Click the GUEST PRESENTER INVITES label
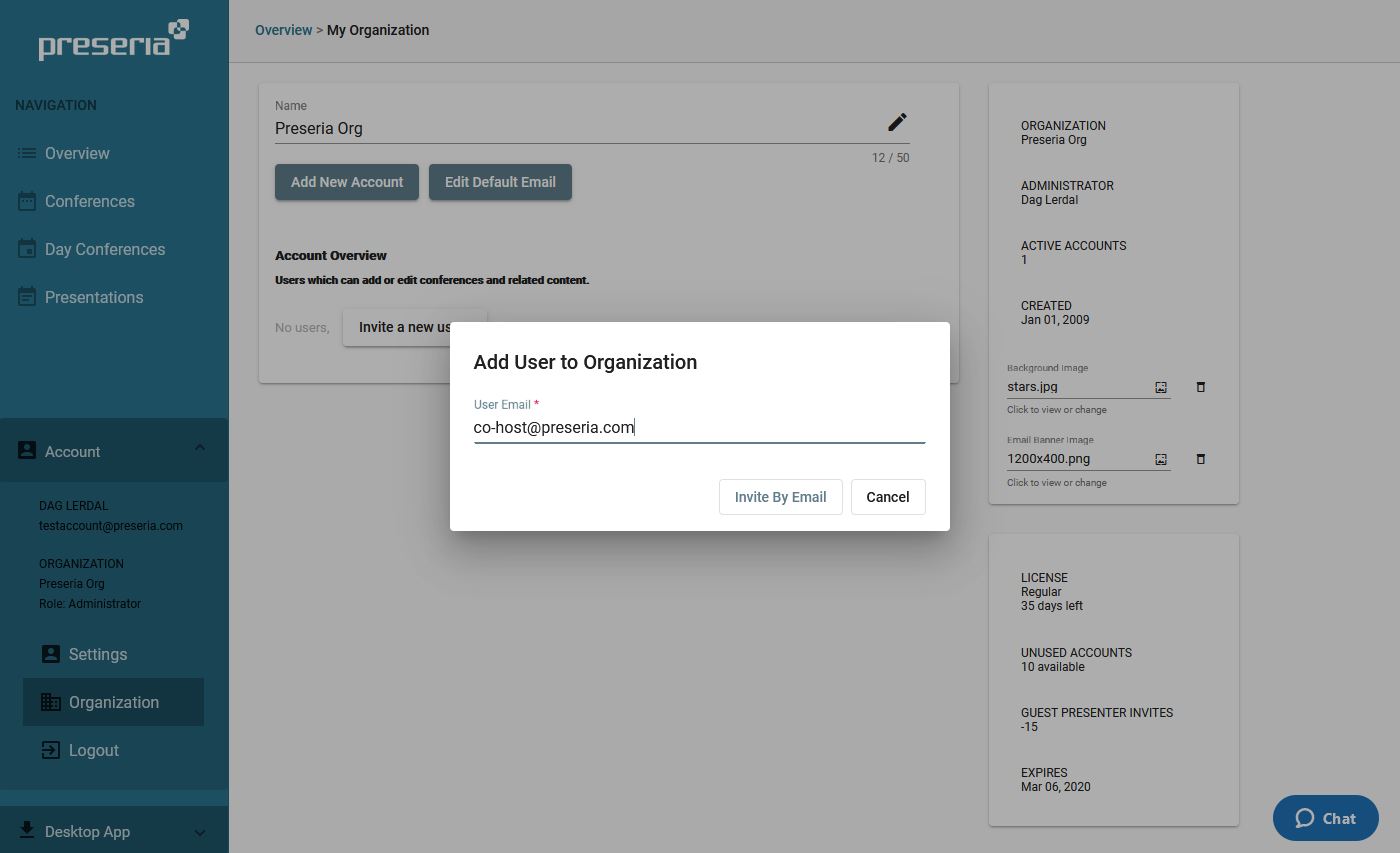Screen dimensions: 1400x853 1097,712
